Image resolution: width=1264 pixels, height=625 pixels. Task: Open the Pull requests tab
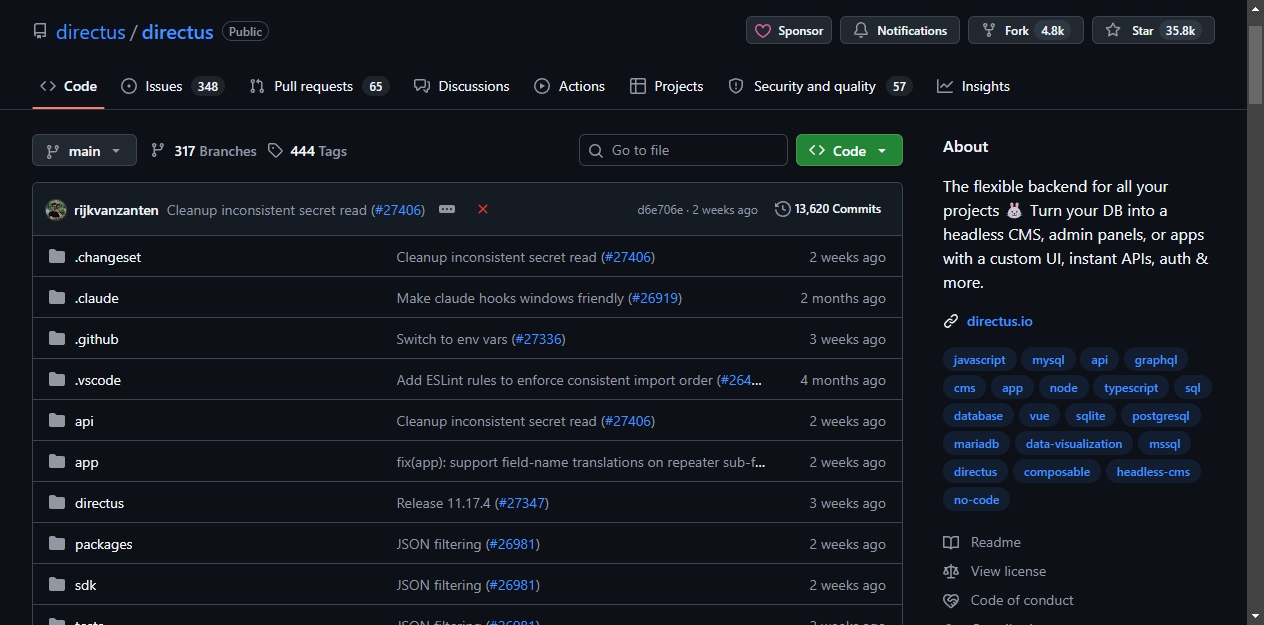(319, 86)
